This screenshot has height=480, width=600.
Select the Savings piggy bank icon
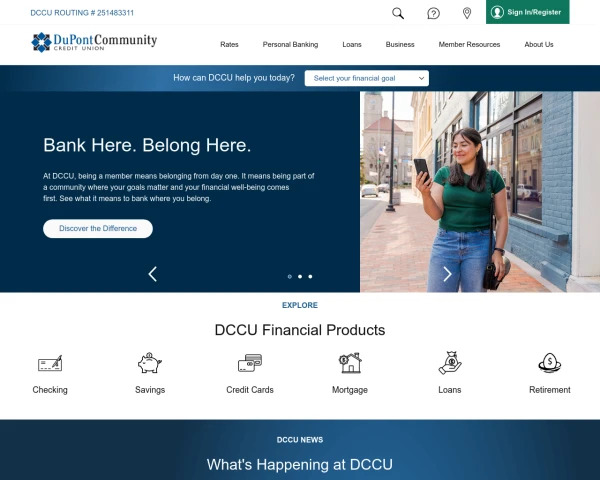(150, 362)
